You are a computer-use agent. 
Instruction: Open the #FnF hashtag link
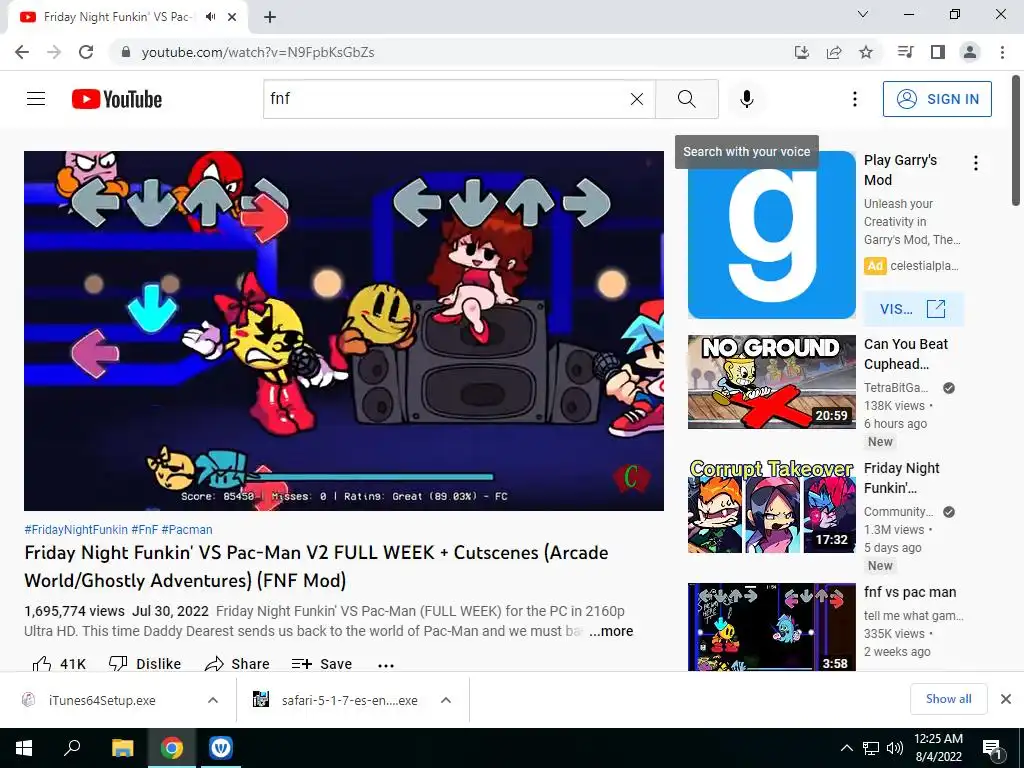144,530
